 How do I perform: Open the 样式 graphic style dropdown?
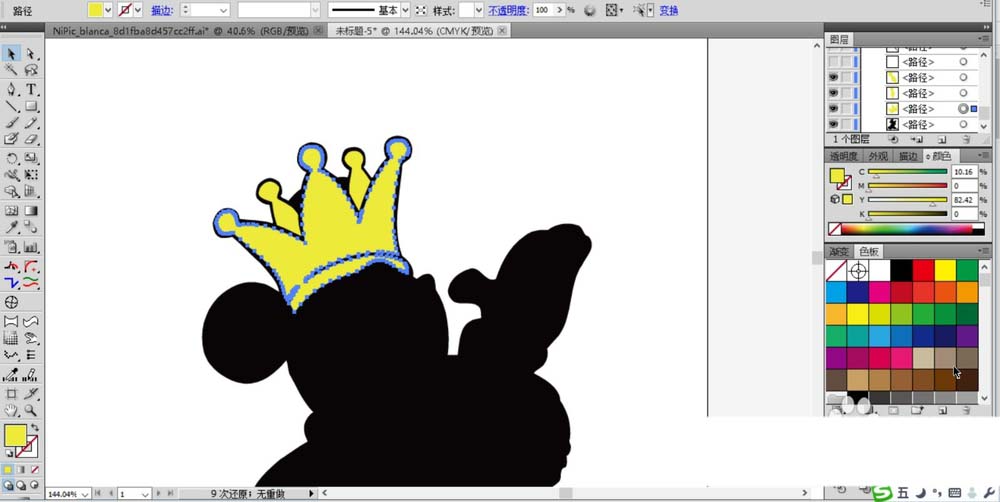pyautogui.click(x=479, y=10)
